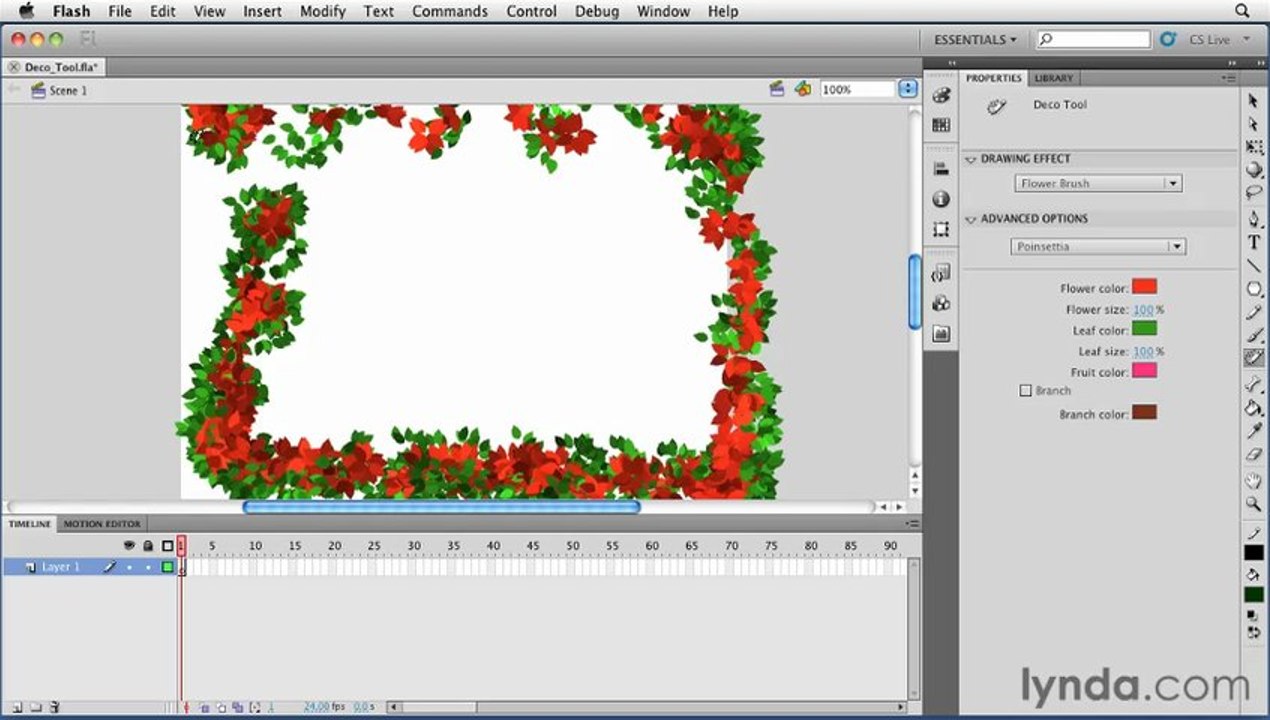1270x720 pixels.
Task: Open the Swatches panel icon
Action: pyautogui.click(x=940, y=125)
